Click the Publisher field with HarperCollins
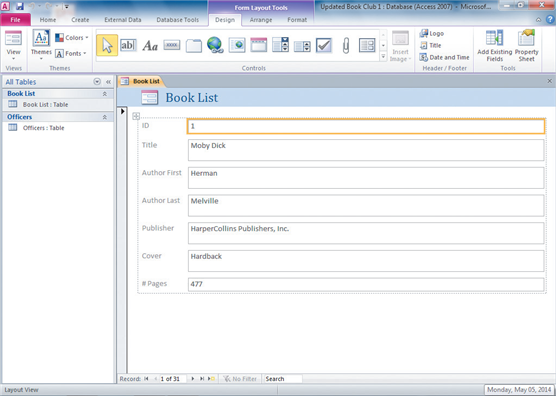Image resolution: width=556 pixels, height=396 pixels. pyautogui.click(x=366, y=233)
